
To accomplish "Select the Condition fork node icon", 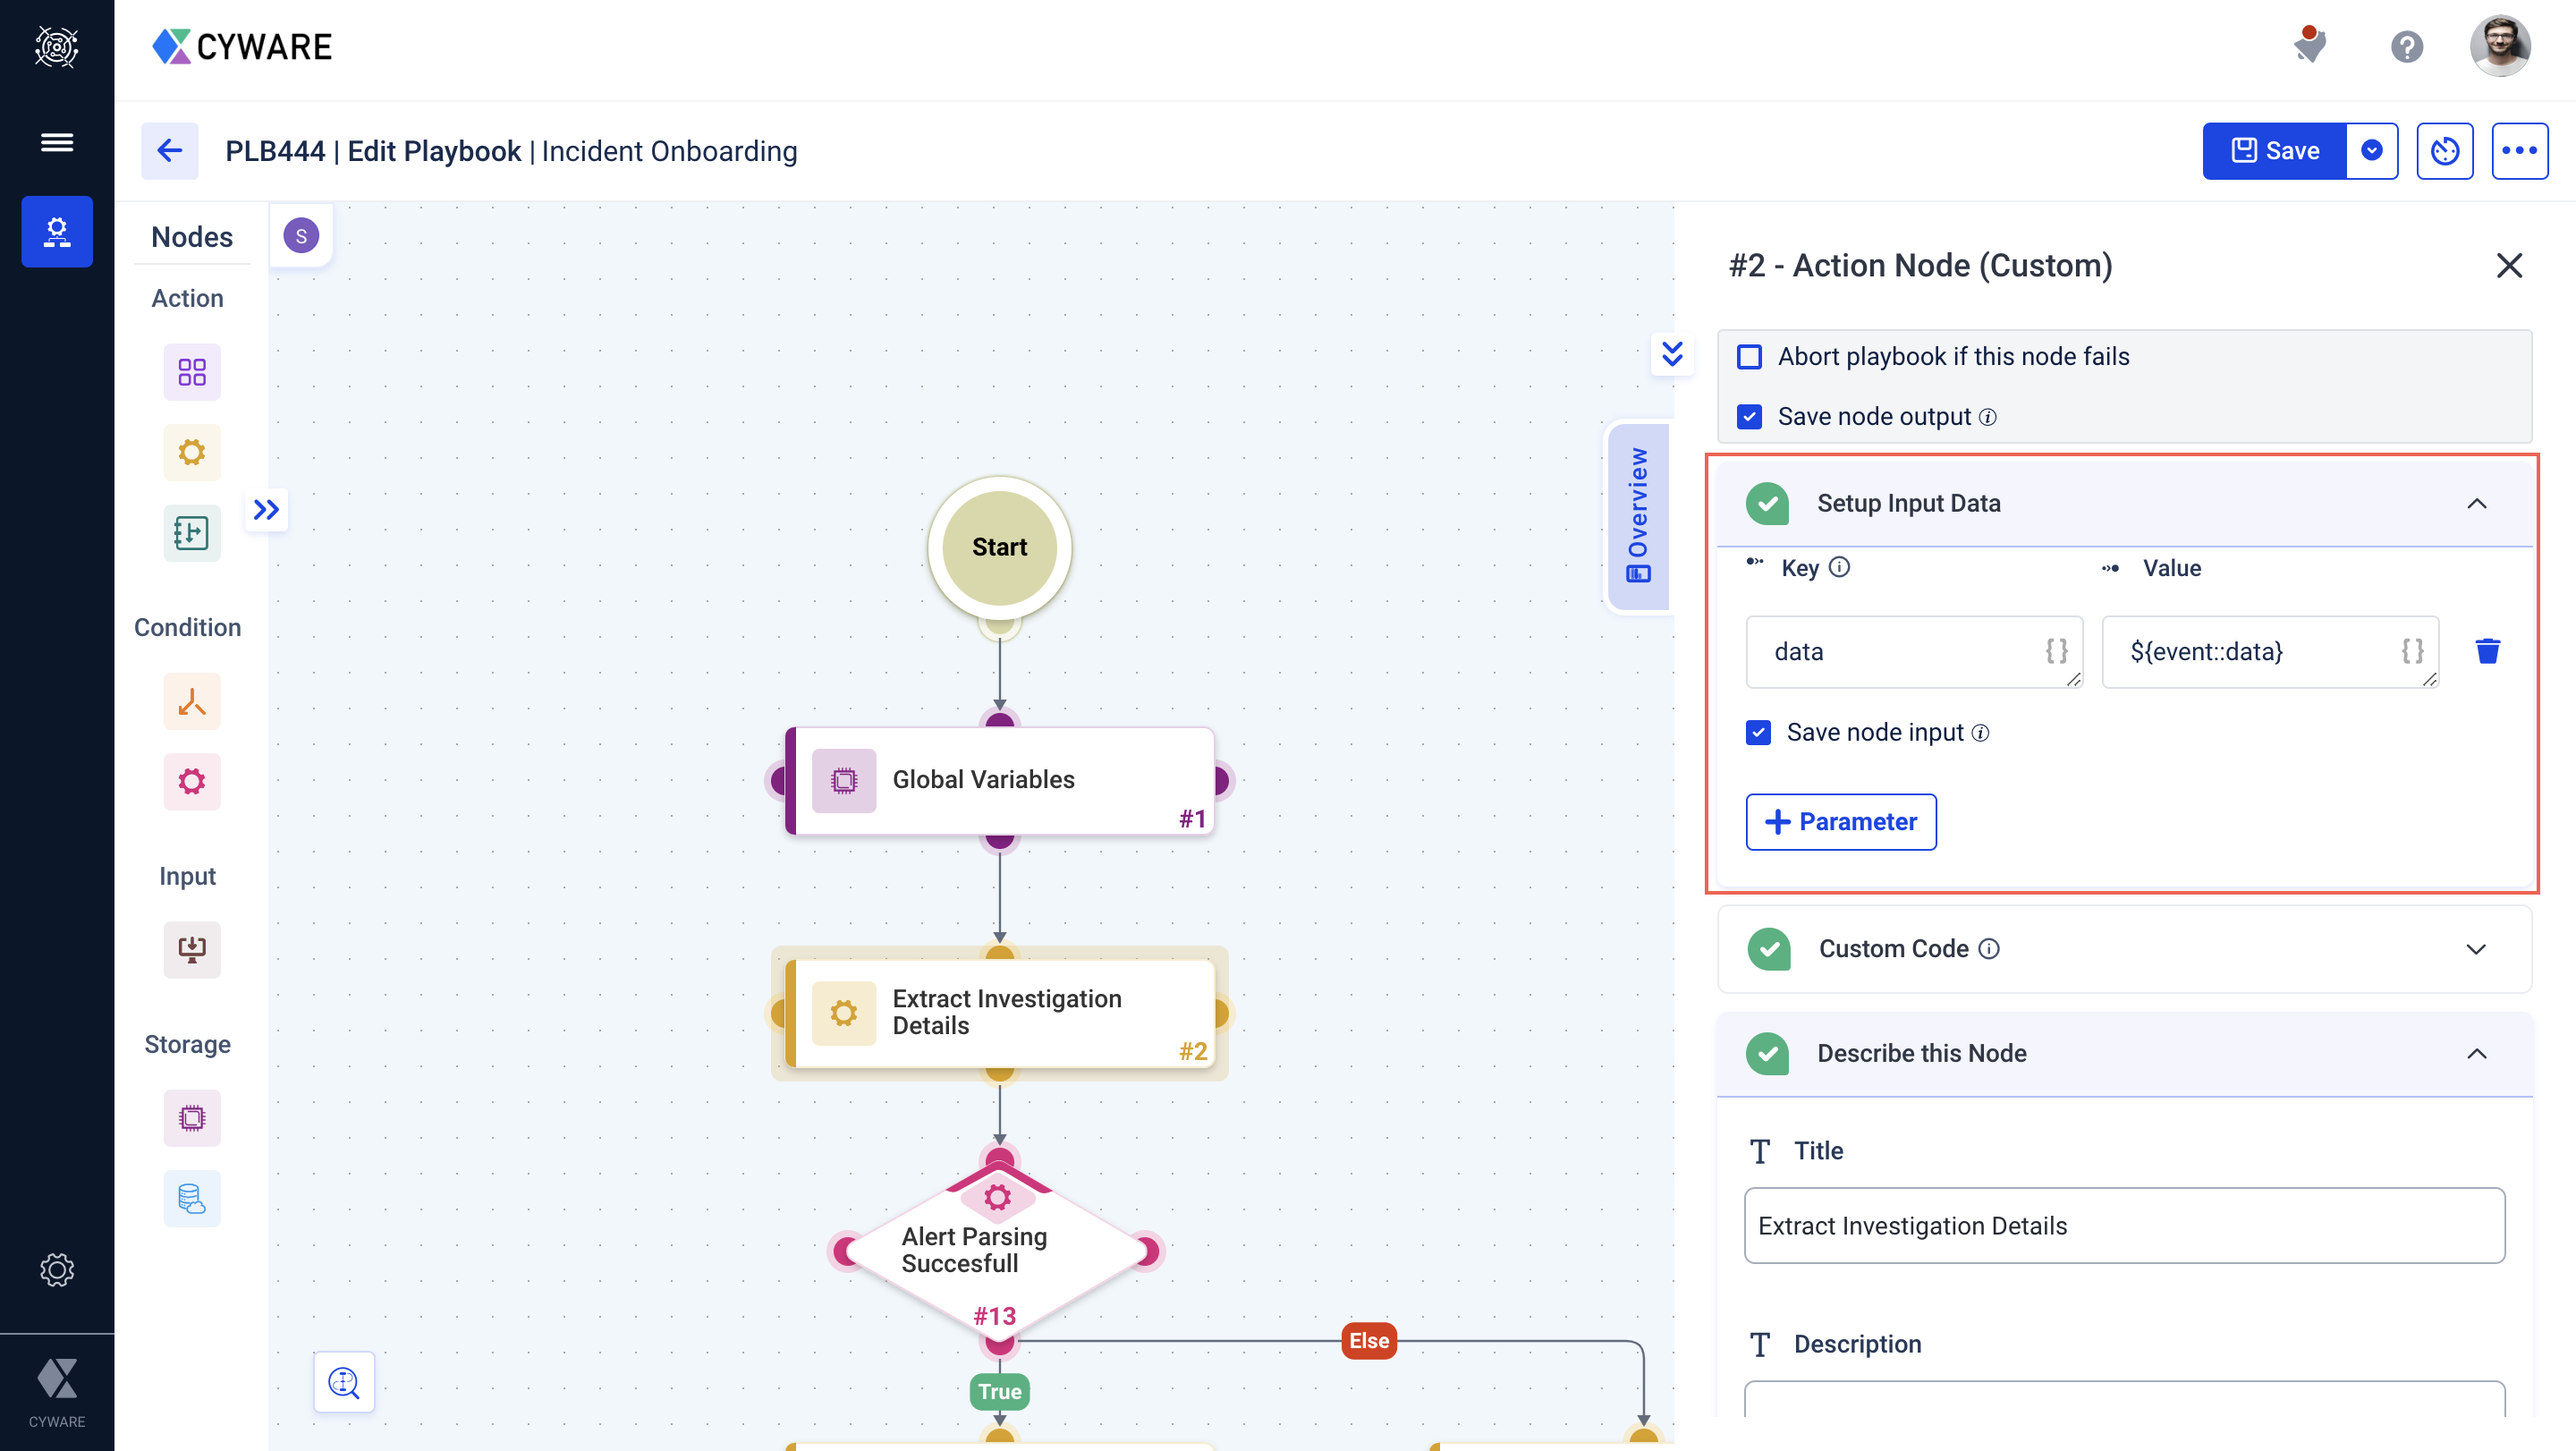I will point(190,700).
